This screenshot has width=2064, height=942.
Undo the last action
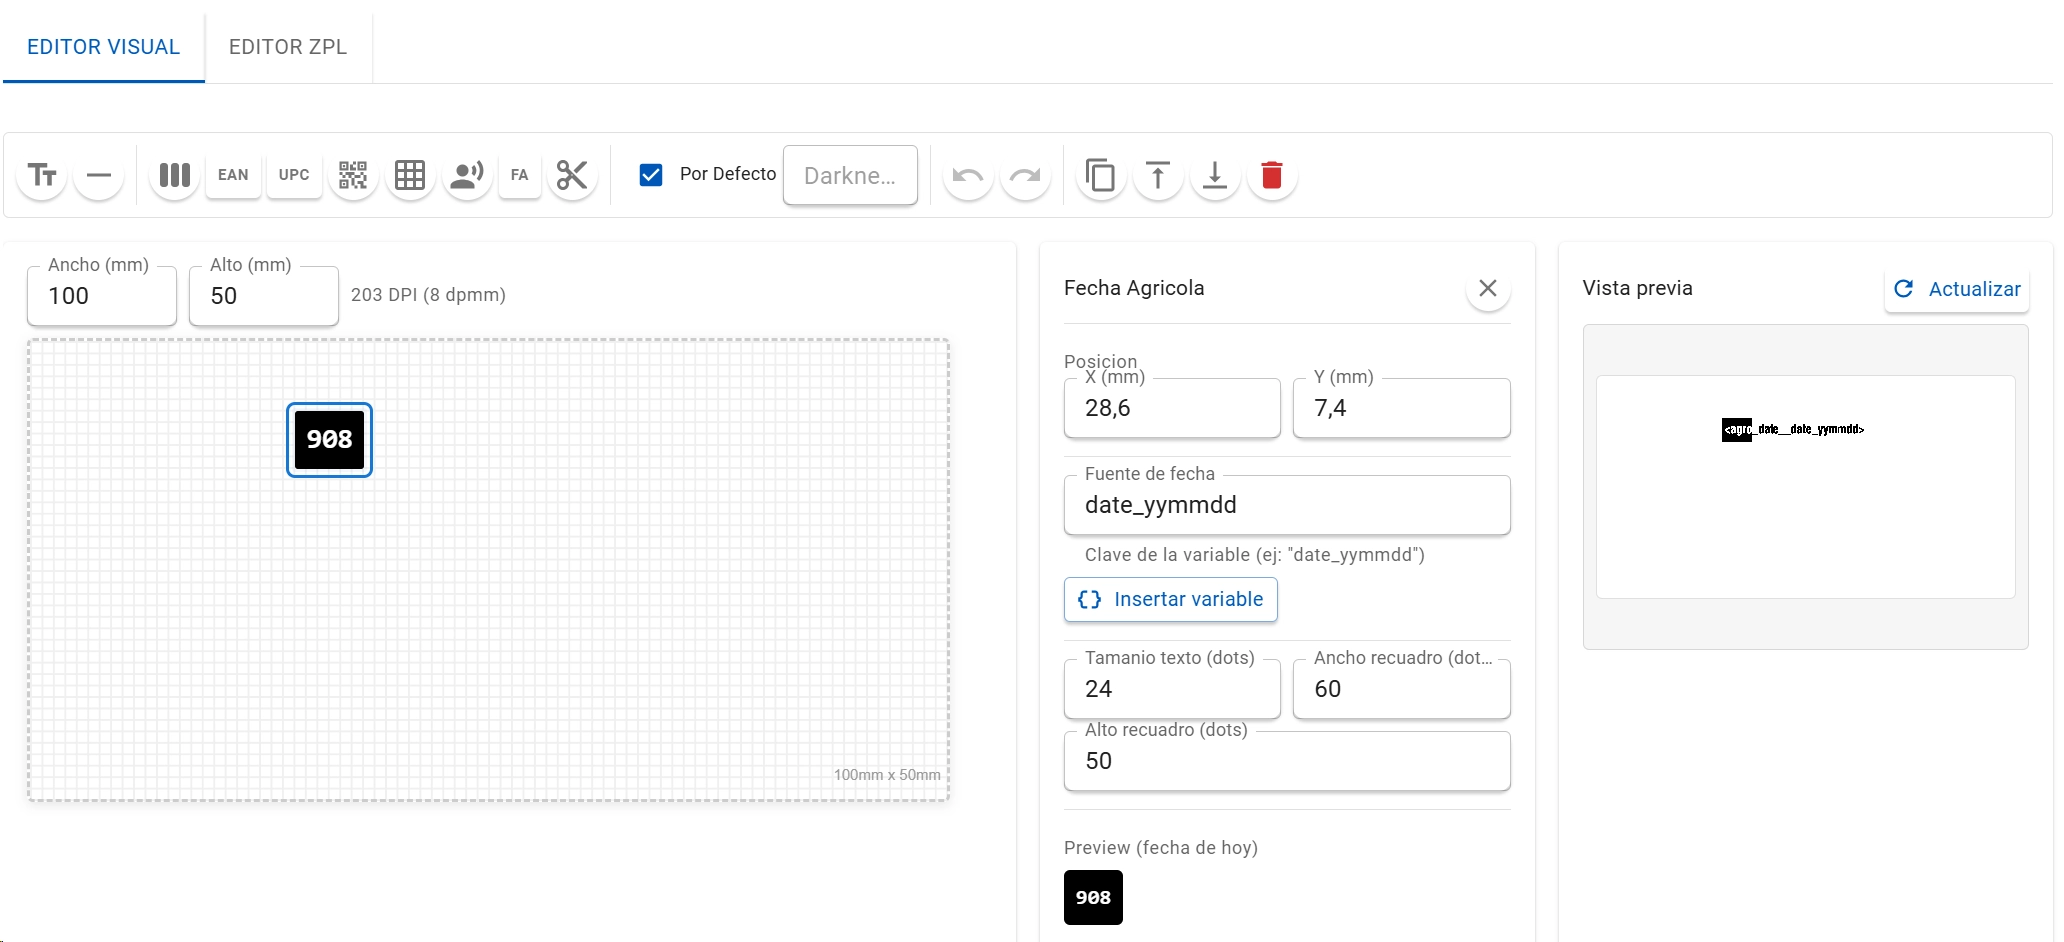tap(968, 175)
